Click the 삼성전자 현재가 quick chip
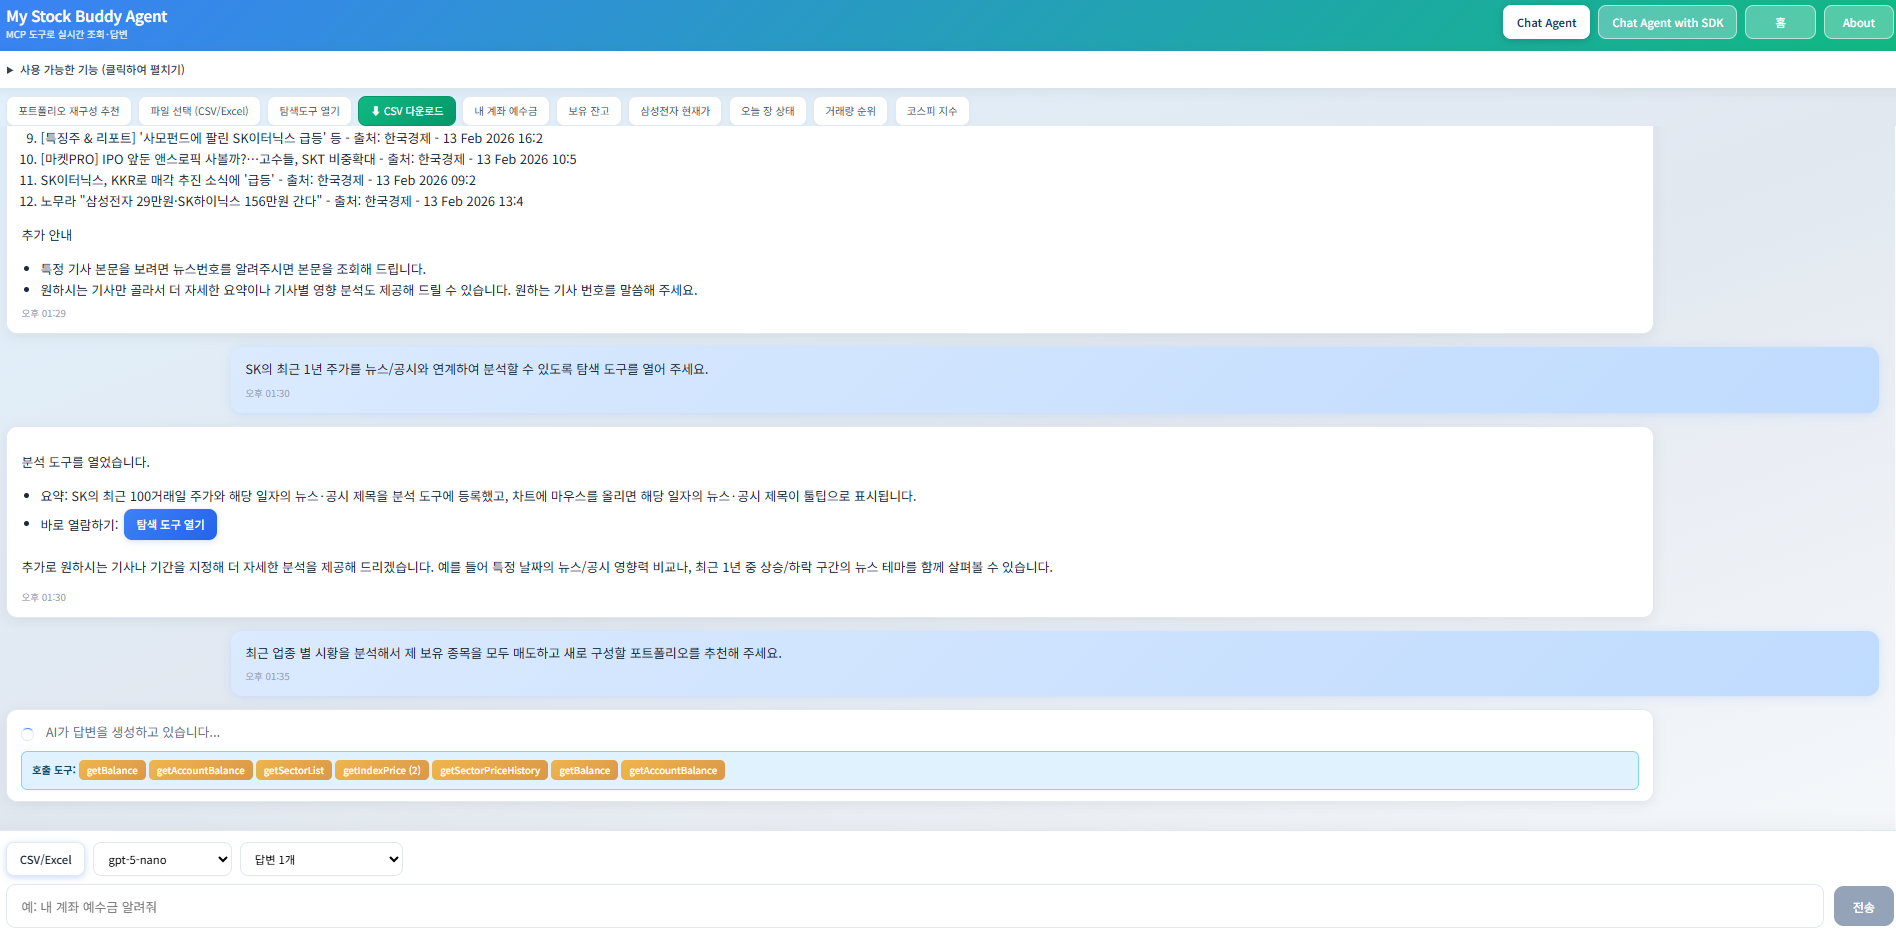 click(x=675, y=111)
